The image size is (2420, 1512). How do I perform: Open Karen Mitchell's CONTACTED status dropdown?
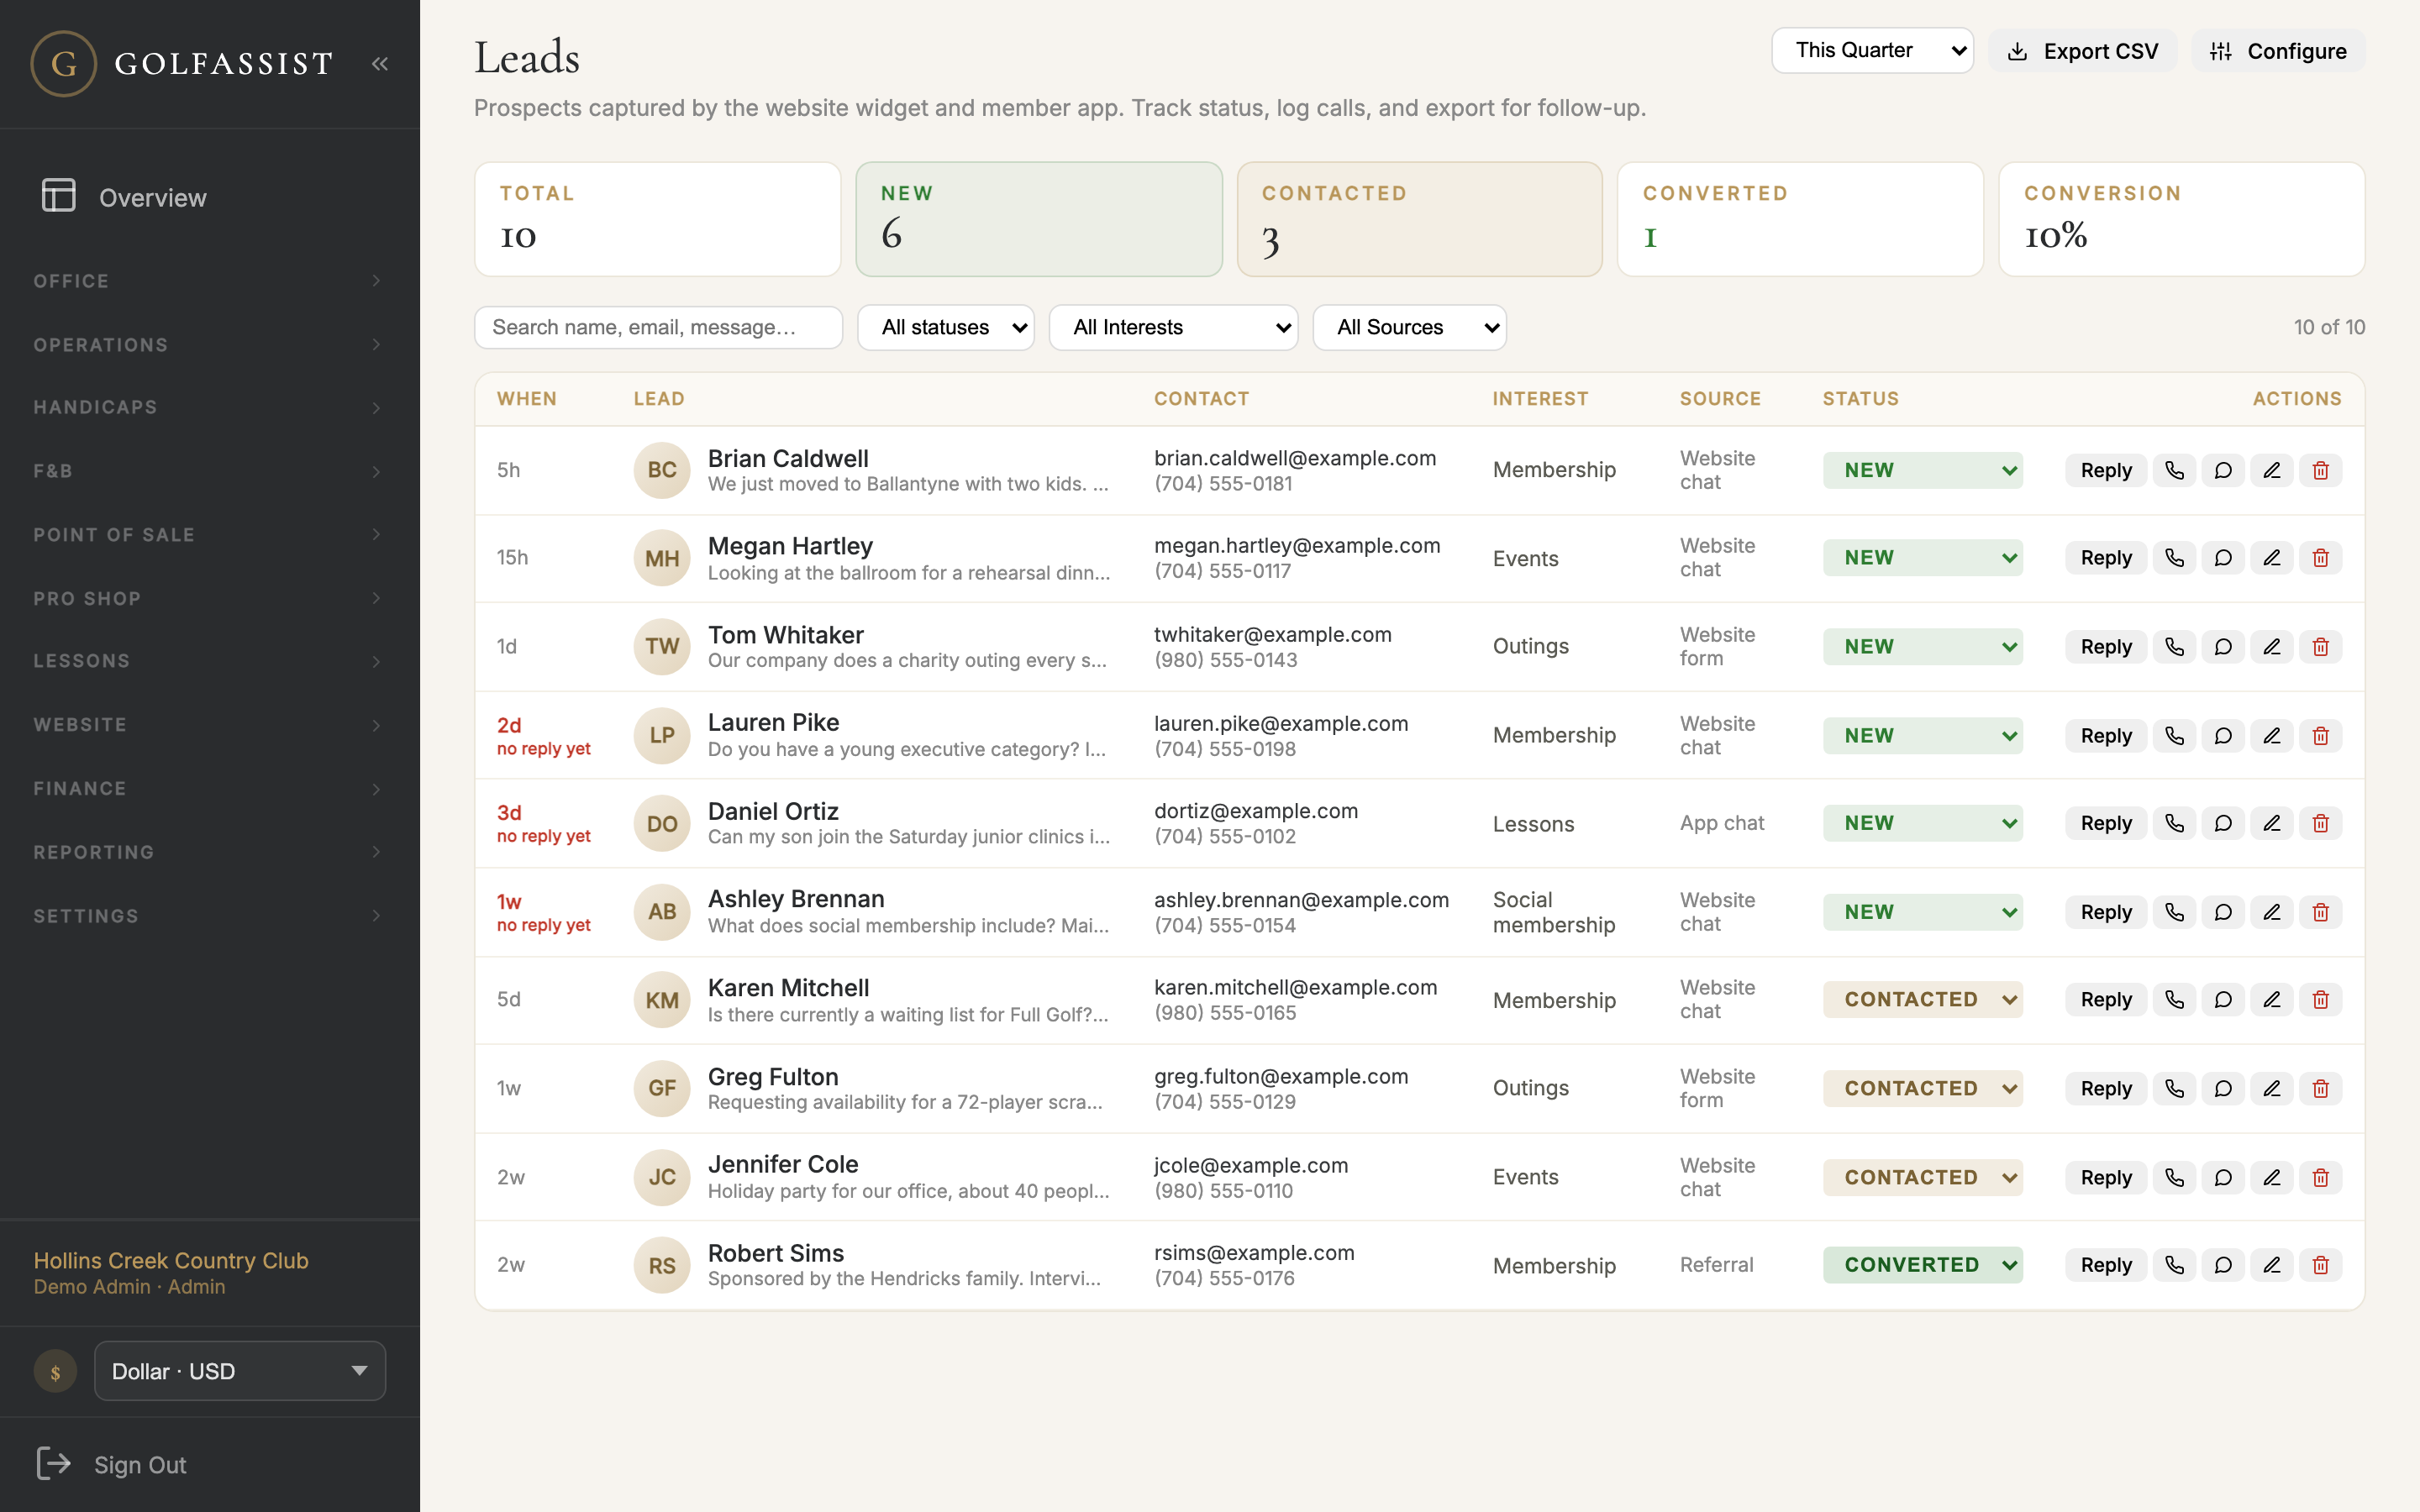coord(1922,1000)
